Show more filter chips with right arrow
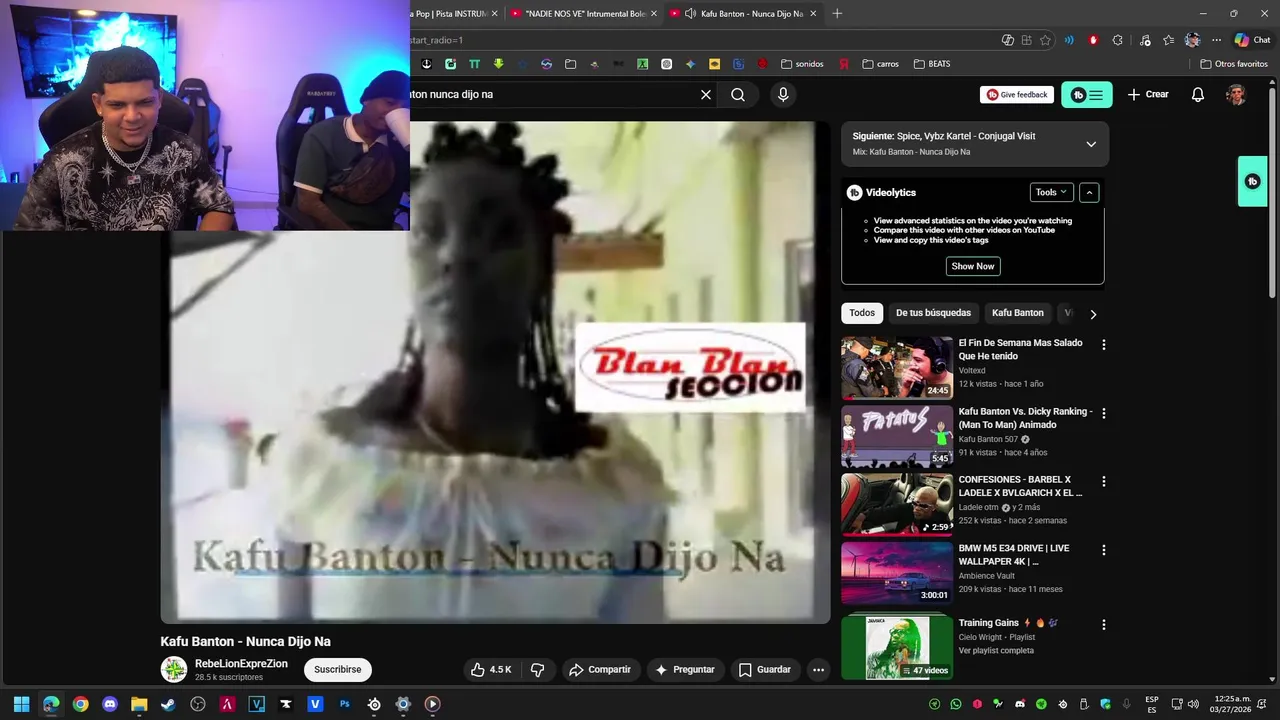Image resolution: width=1280 pixels, height=720 pixels. (1093, 314)
